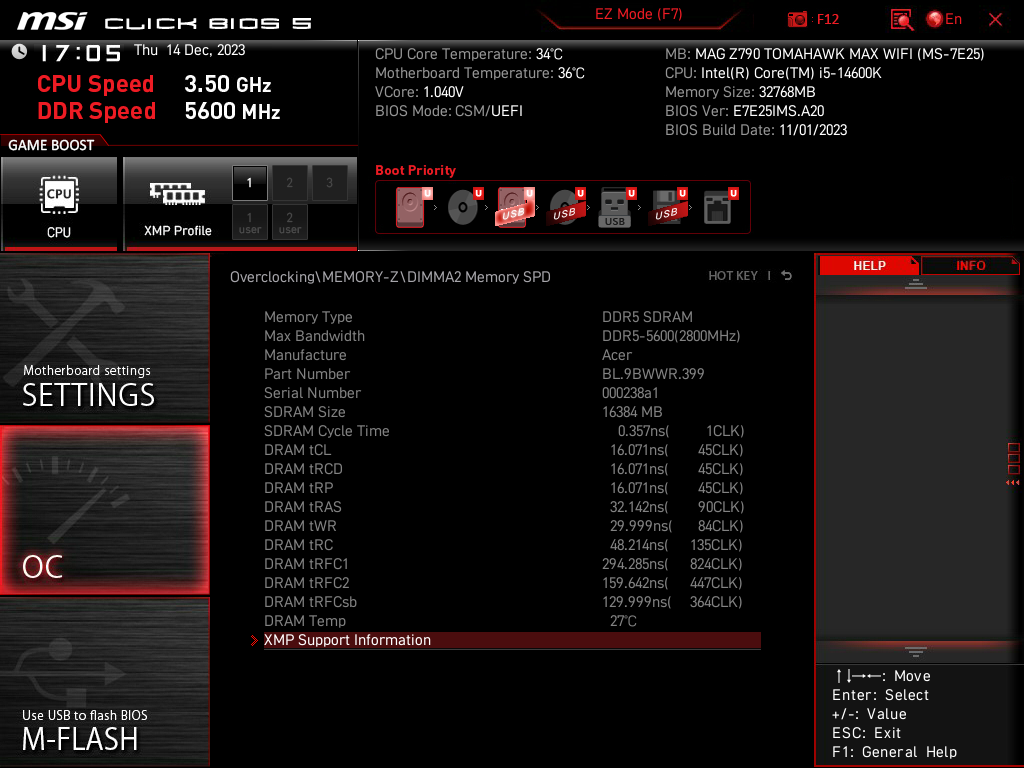Select the DRAM tCL row
This screenshot has height=768, width=1024.
(512, 450)
